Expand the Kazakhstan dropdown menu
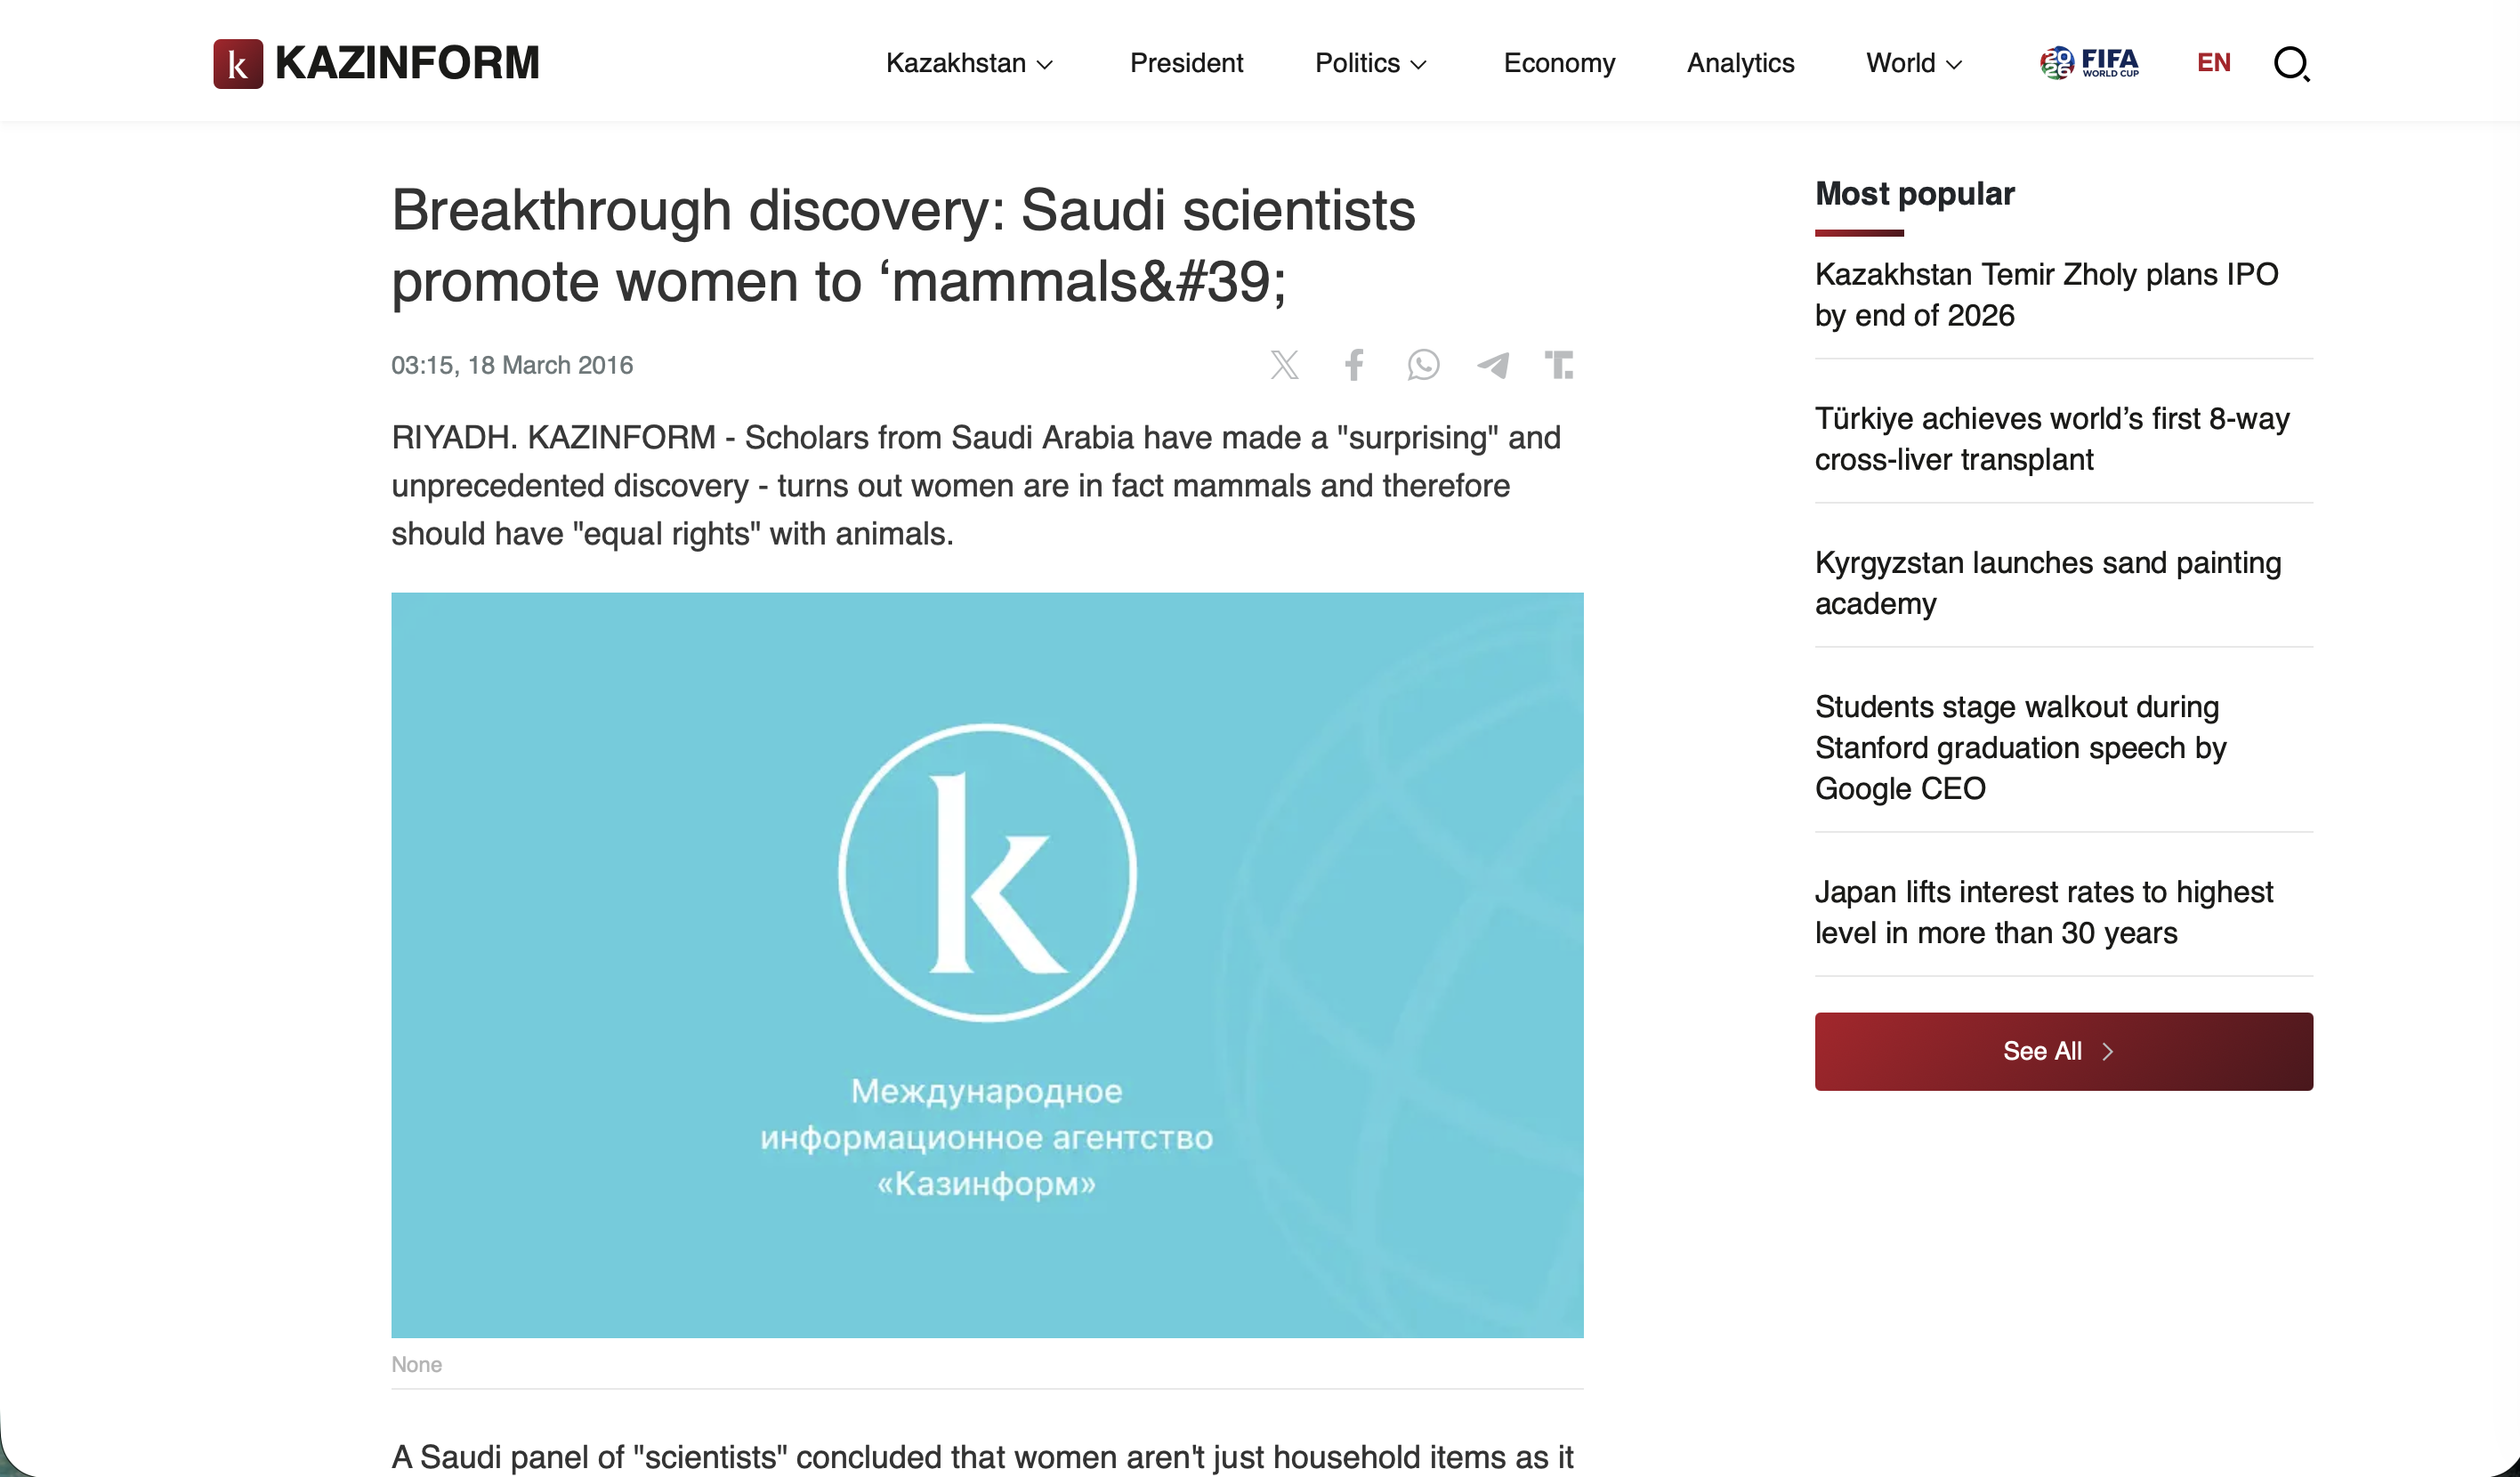This screenshot has height=1477, width=2520. pos(969,63)
